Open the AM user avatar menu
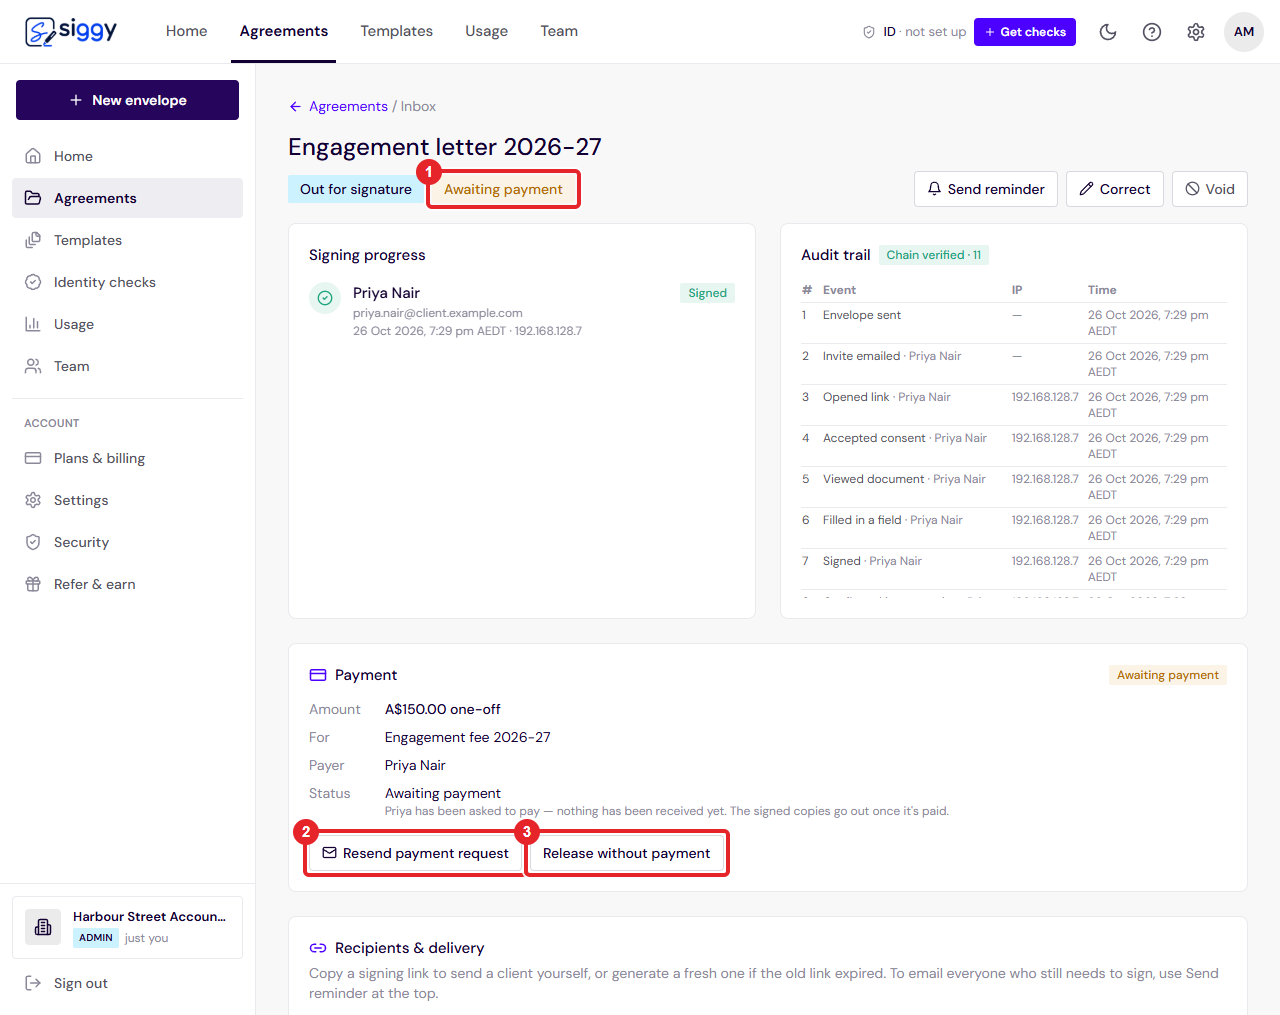Screen dimensions: 1280x1015 pos(1244,32)
